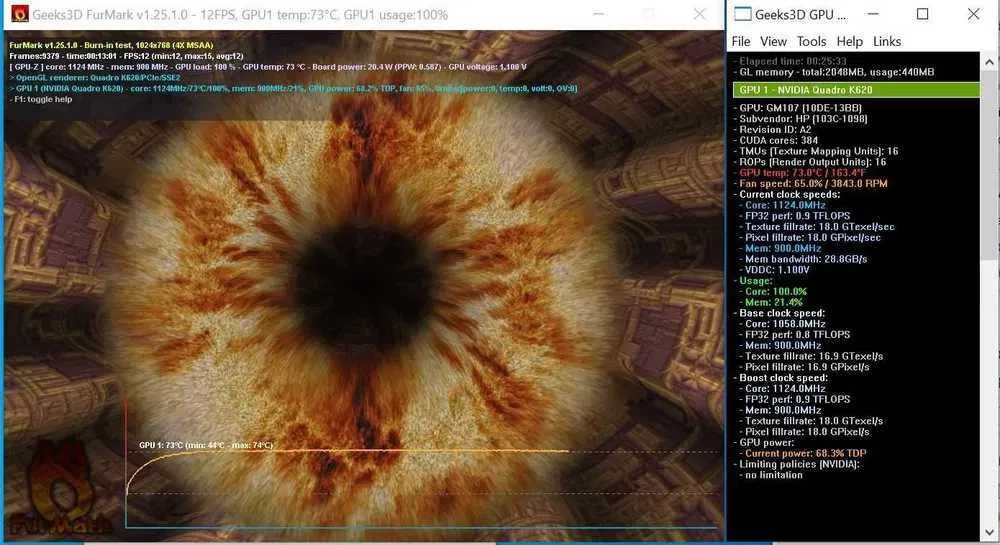
Task: Click the cyan 'GPU 1 (NVIDIA Quadro K620)' overlay line
Action: point(293,89)
